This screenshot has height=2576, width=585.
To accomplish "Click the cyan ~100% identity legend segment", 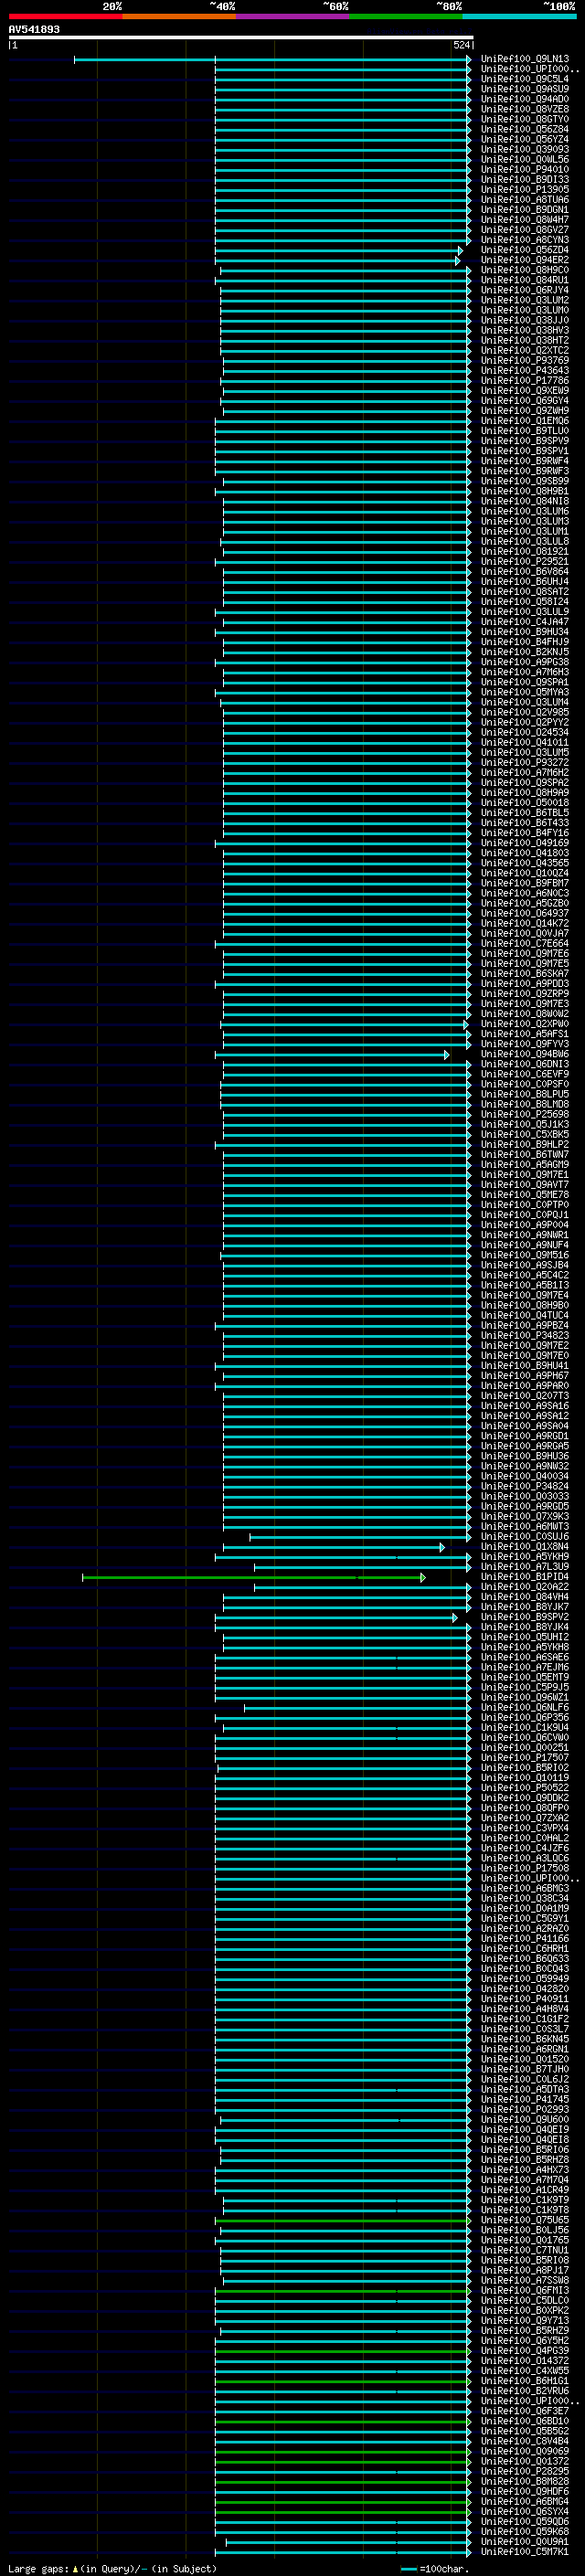I will [519, 16].
